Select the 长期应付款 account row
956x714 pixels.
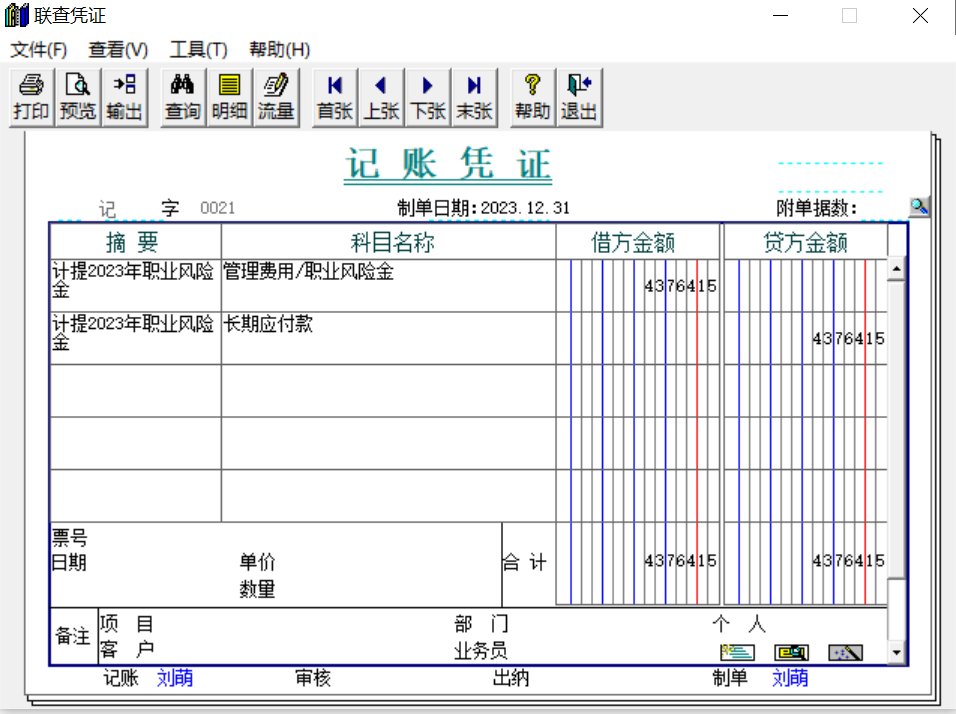coord(388,337)
